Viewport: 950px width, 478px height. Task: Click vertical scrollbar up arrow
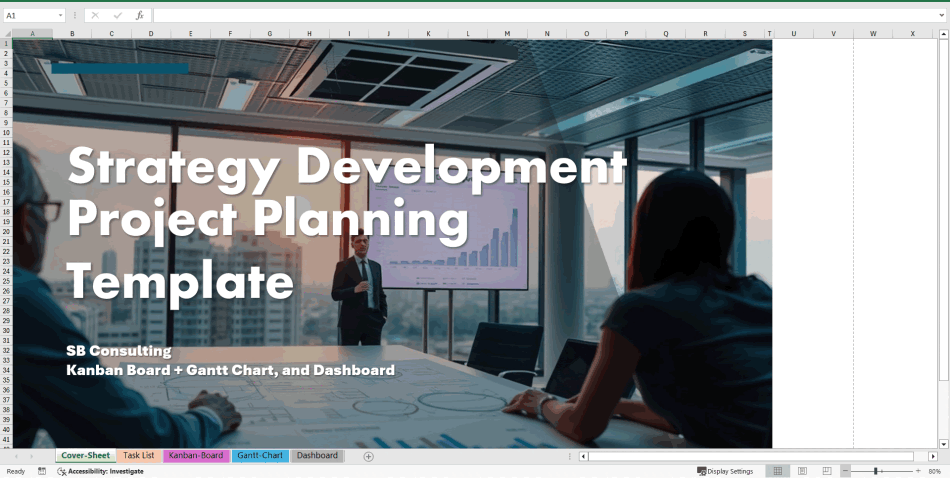coord(943,34)
